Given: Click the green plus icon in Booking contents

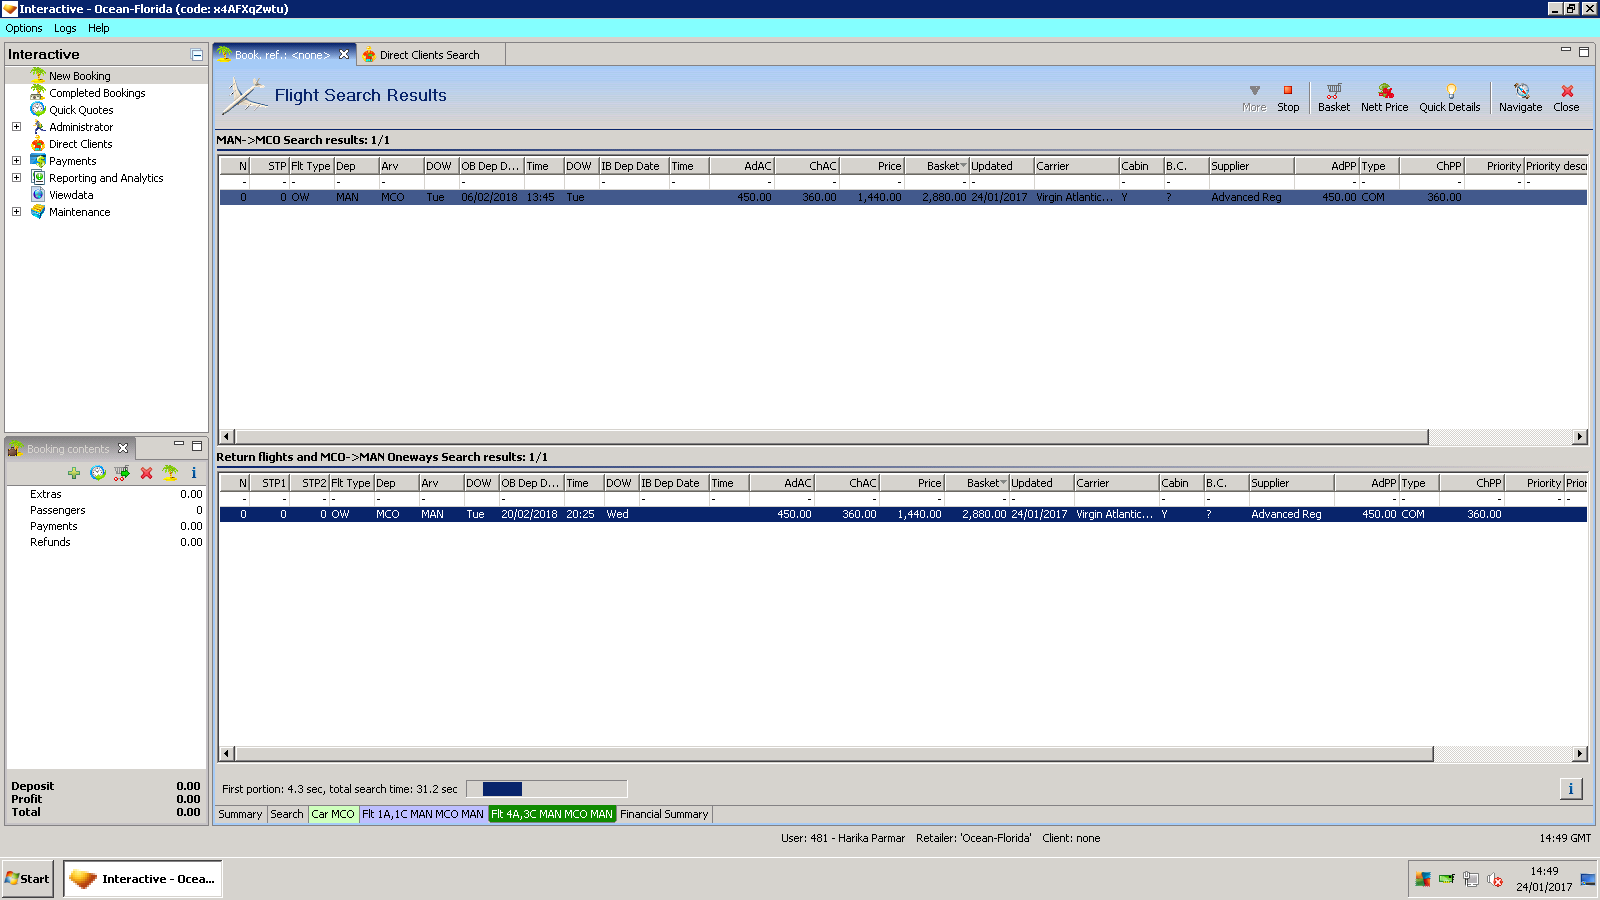Looking at the screenshot, I should (74, 473).
